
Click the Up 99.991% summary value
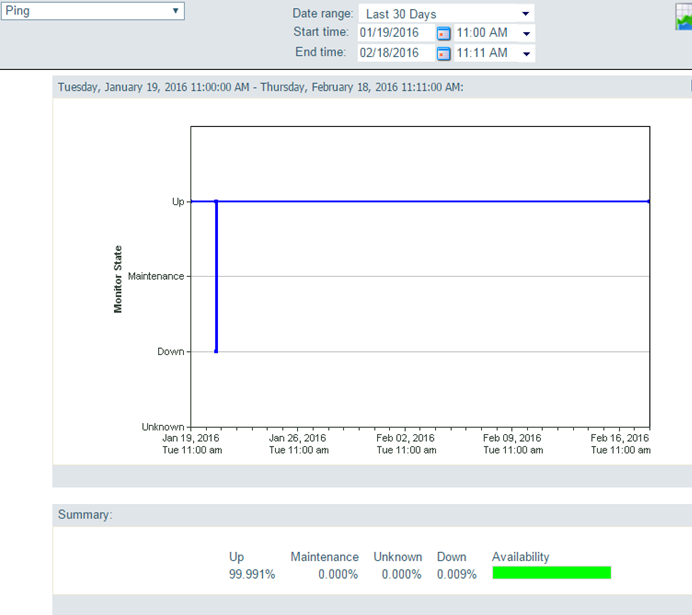(252, 574)
